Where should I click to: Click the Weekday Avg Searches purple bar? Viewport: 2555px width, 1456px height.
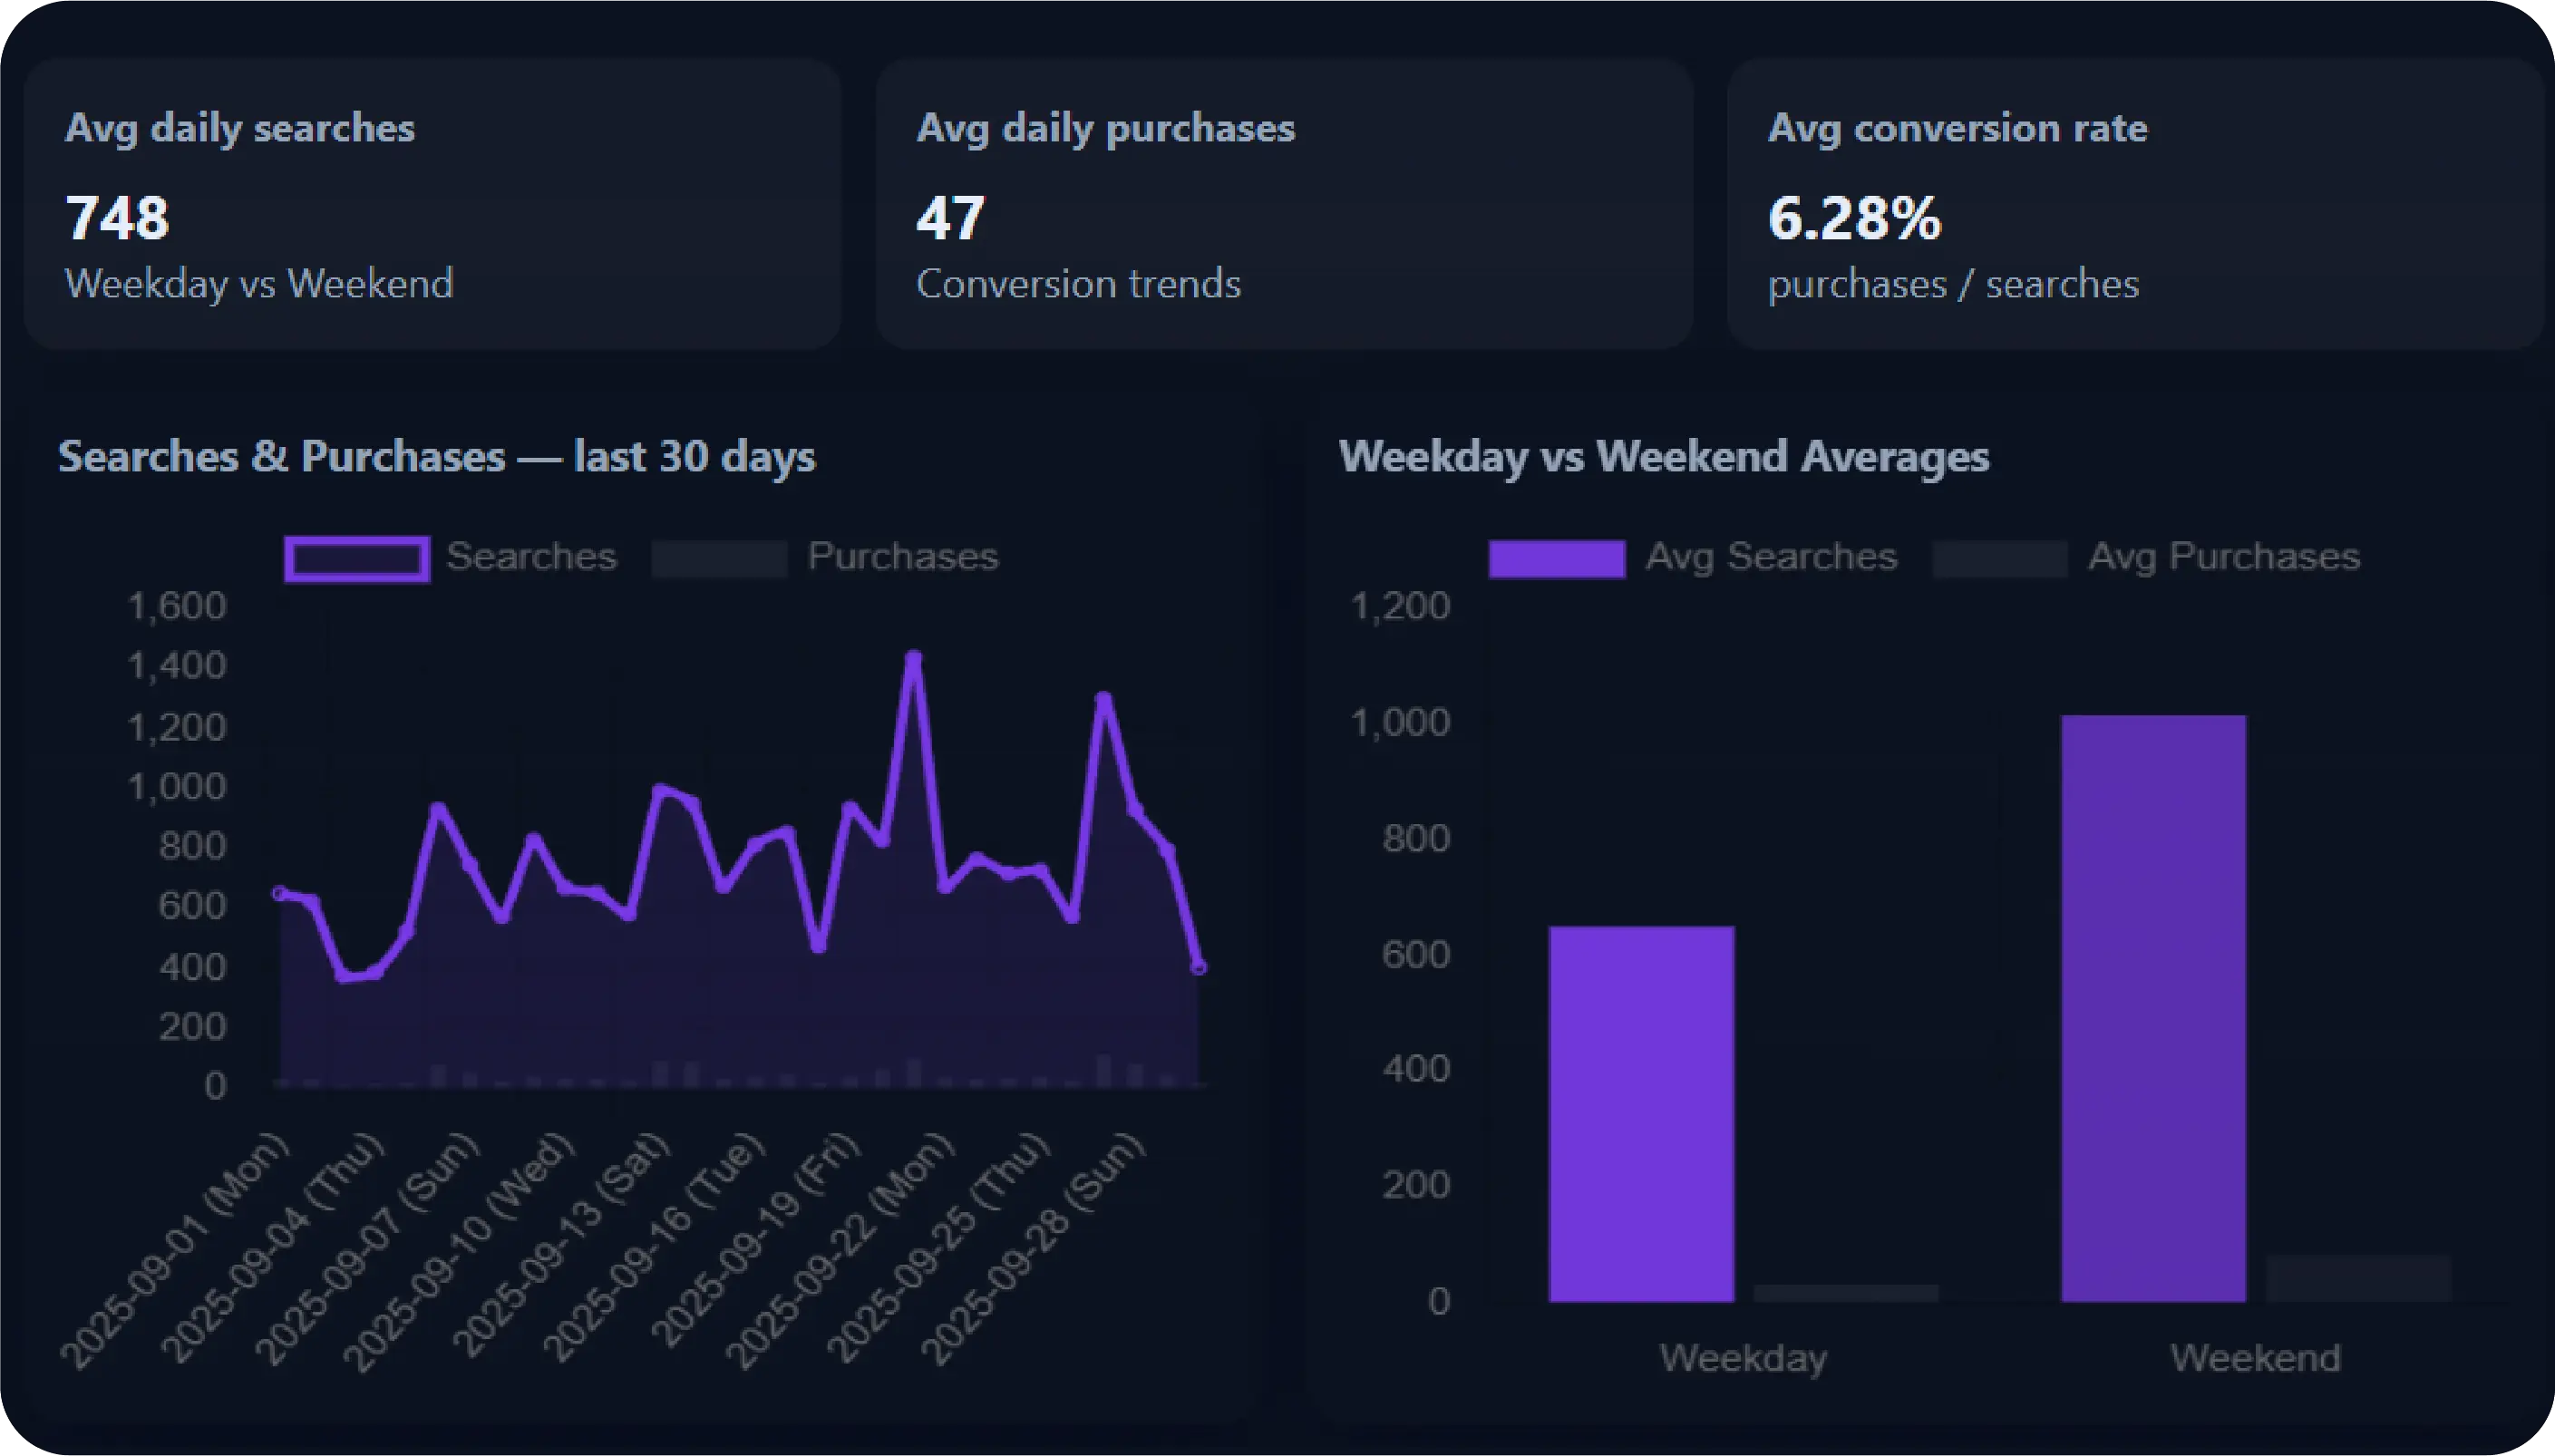click(x=1641, y=1113)
